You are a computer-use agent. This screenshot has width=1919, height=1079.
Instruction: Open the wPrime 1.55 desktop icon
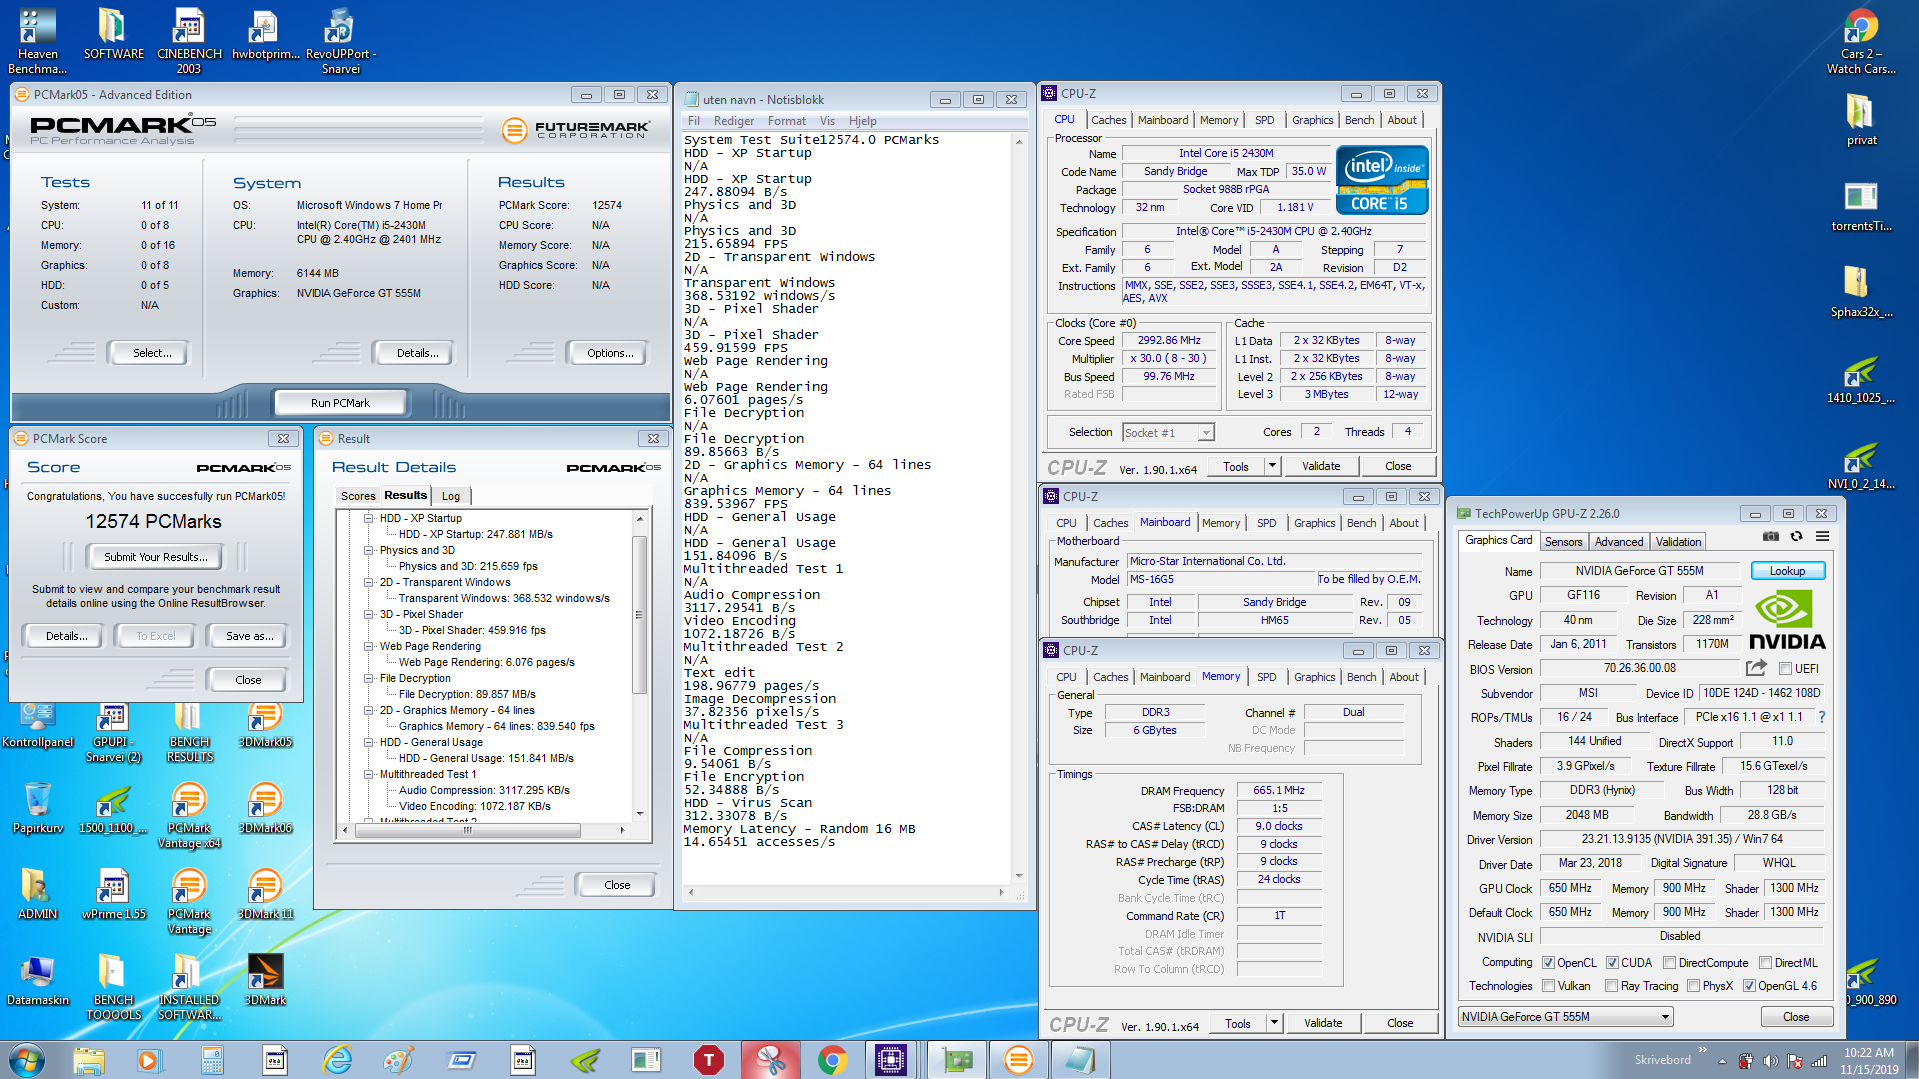tap(113, 894)
